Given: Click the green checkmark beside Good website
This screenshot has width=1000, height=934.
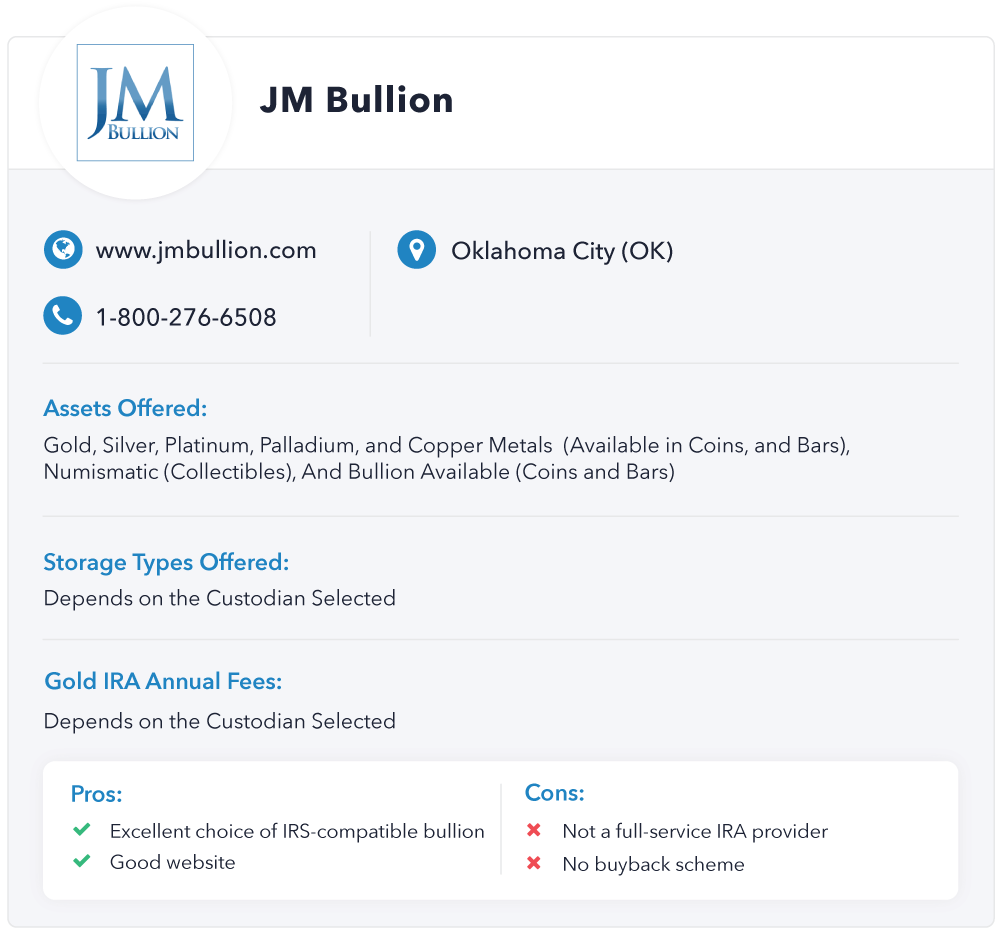Looking at the screenshot, I should point(82,861).
